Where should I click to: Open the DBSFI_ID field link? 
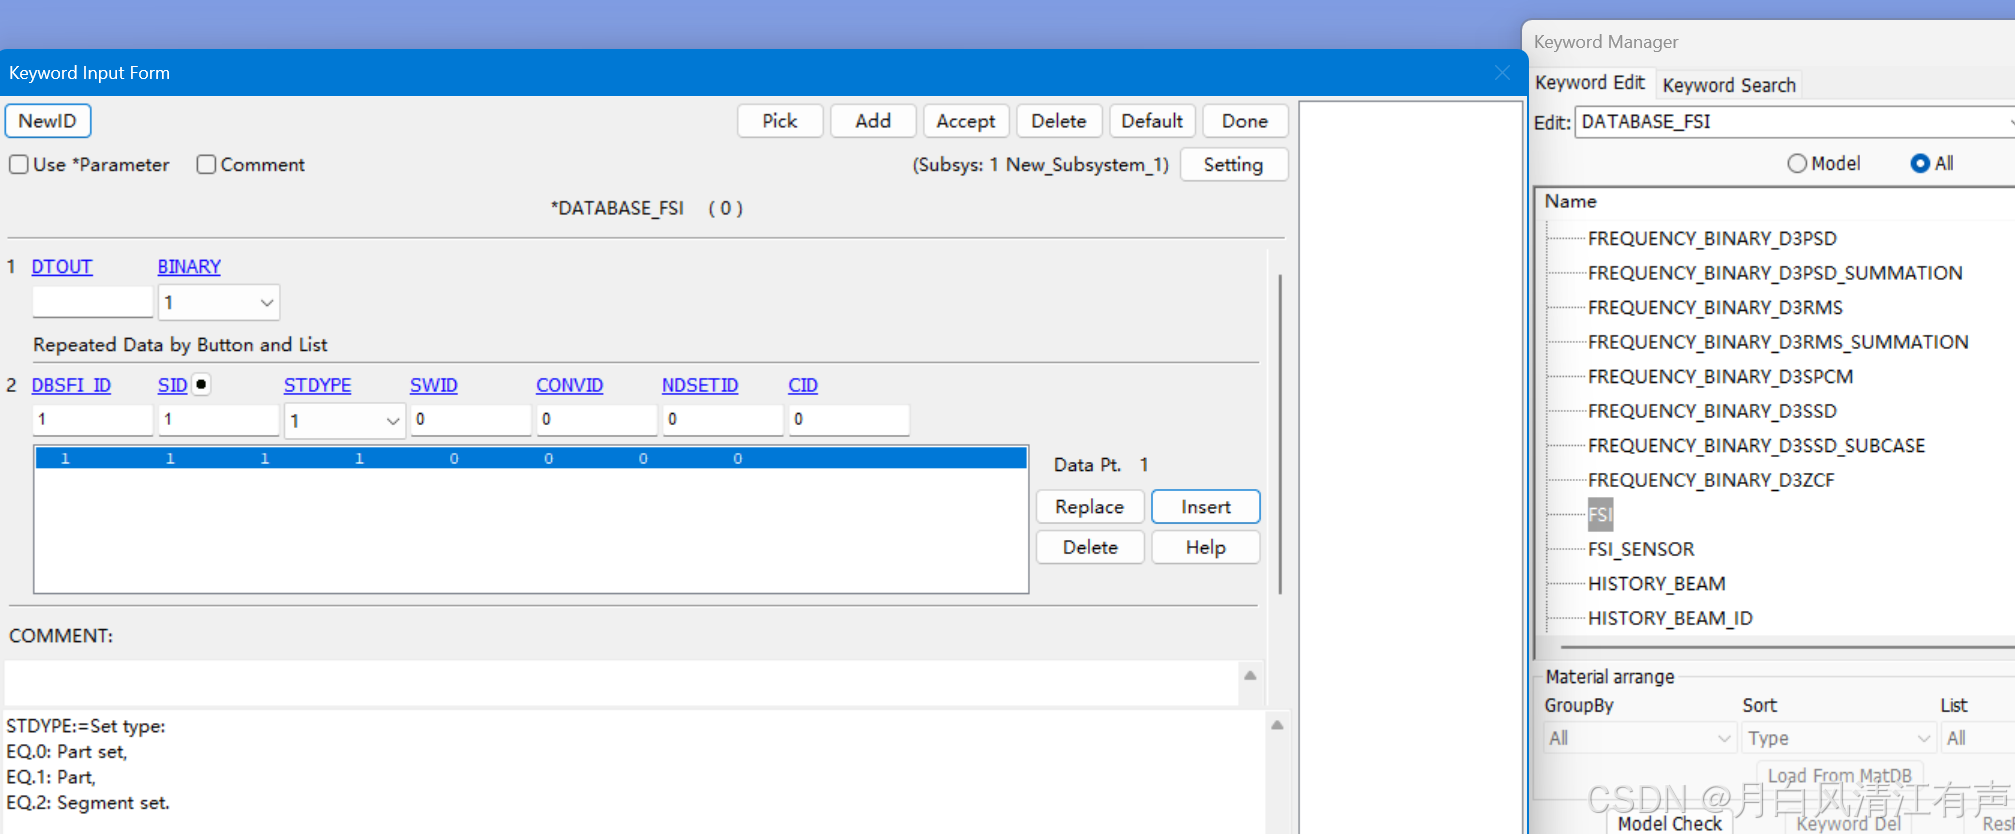(x=71, y=386)
